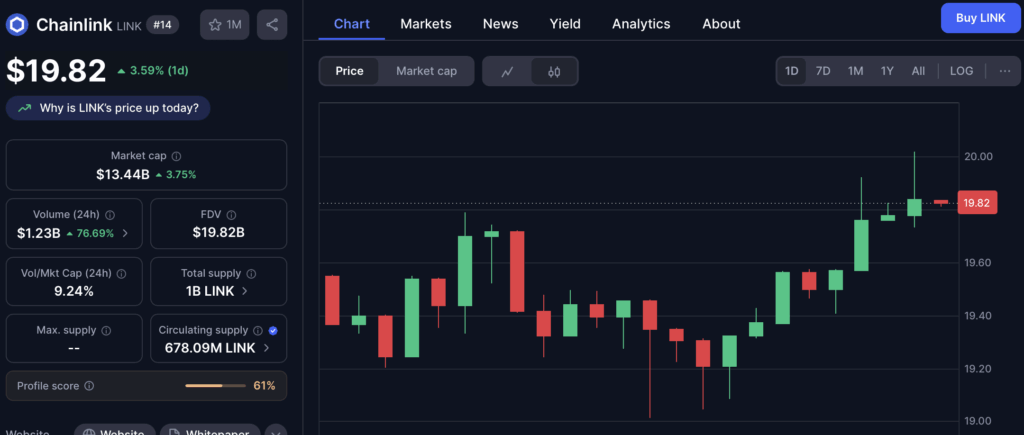Switch to line chart icon
1024x435 pixels.
(507, 71)
